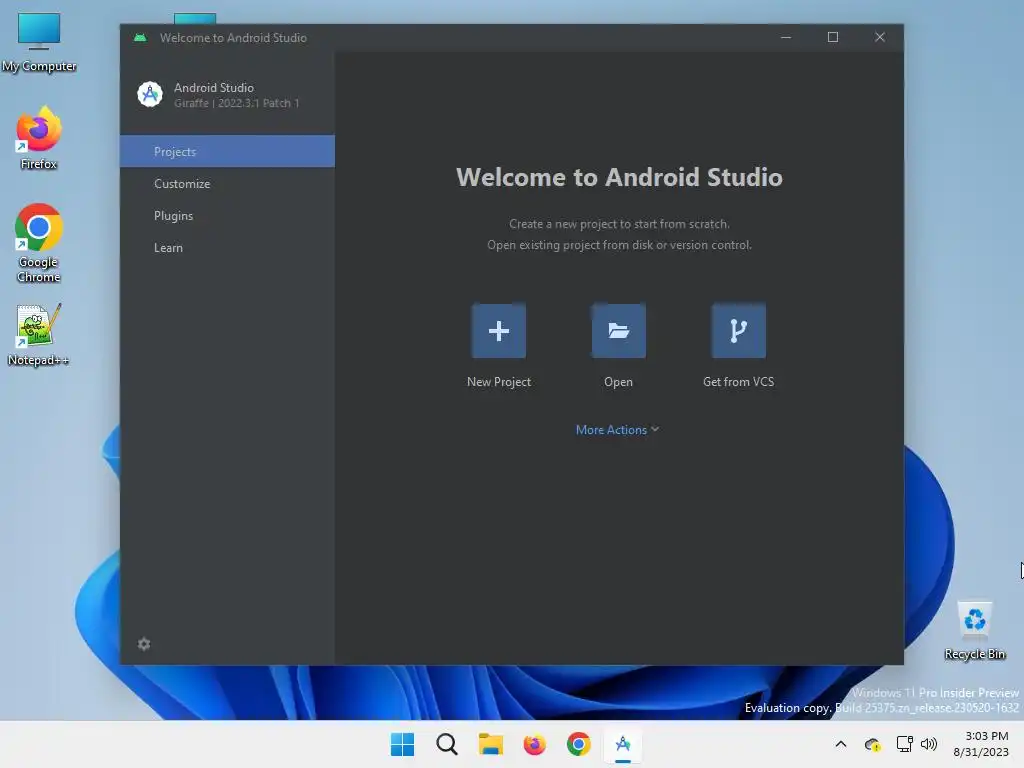The image size is (1024, 768).
Task: Select the Google Chrome desktop shortcut
Action: click(39, 243)
